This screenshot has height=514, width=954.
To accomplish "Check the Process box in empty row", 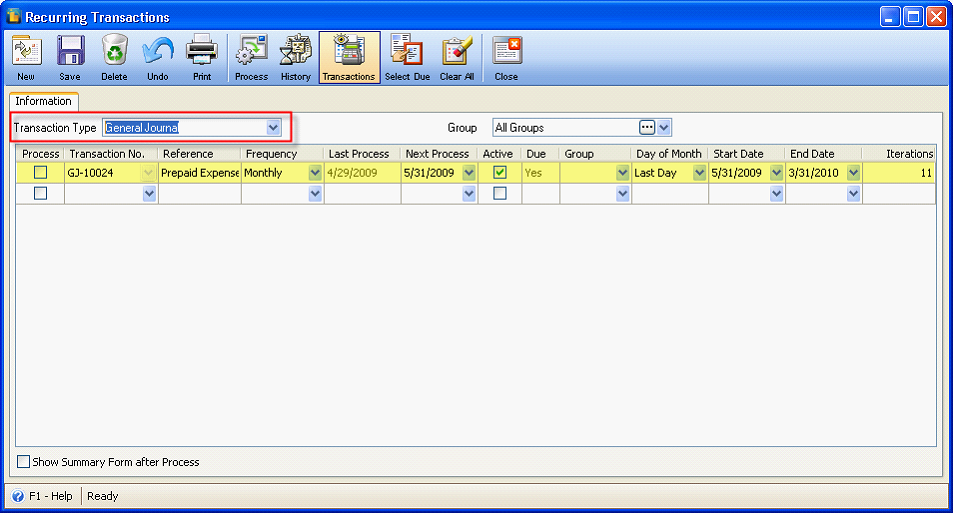I will (x=40, y=193).
